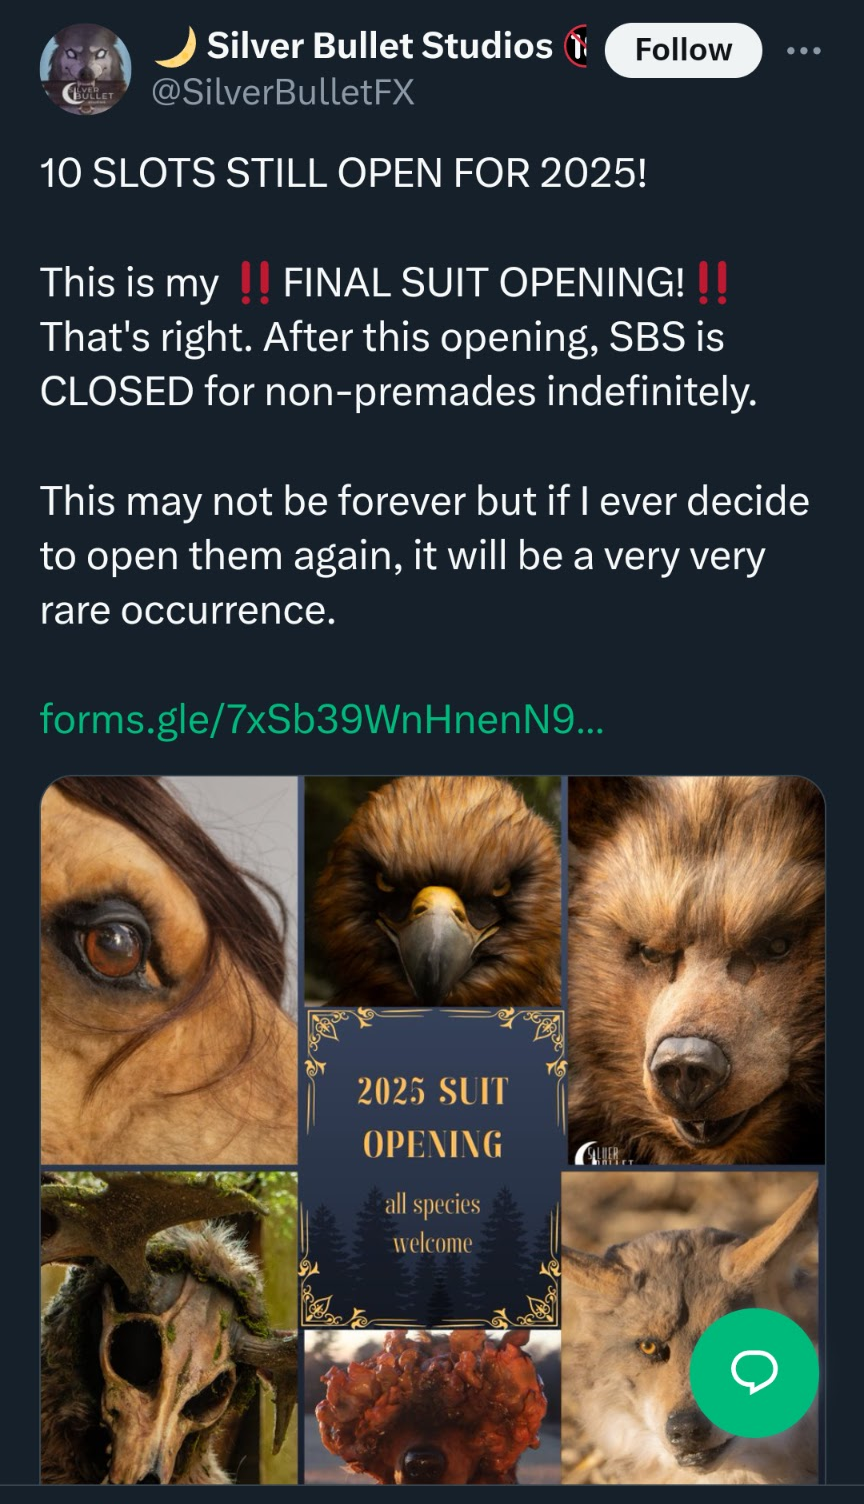Open the 2025 Suit Opening graphic
This screenshot has width=864, height=1504.
[433, 1166]
